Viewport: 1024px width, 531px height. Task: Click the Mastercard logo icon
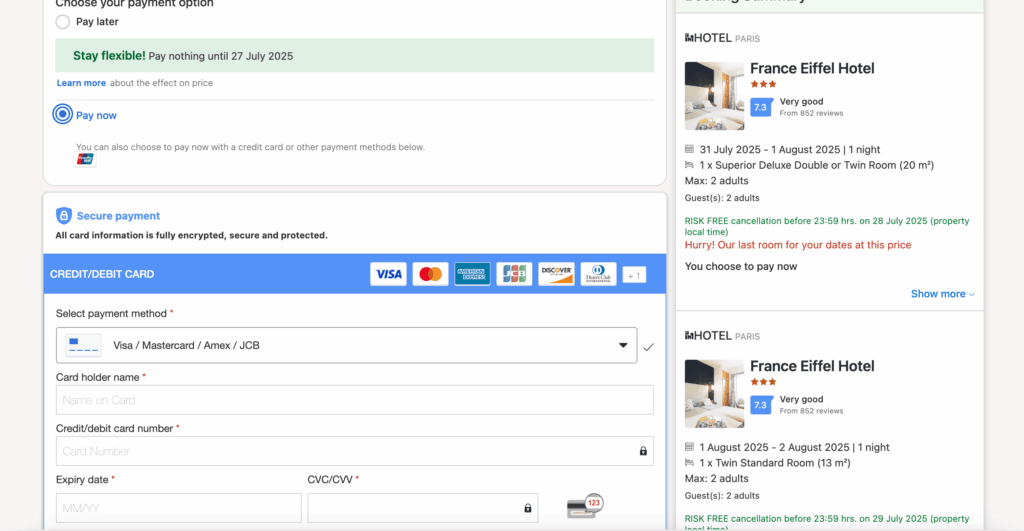[x=430, y=274]
